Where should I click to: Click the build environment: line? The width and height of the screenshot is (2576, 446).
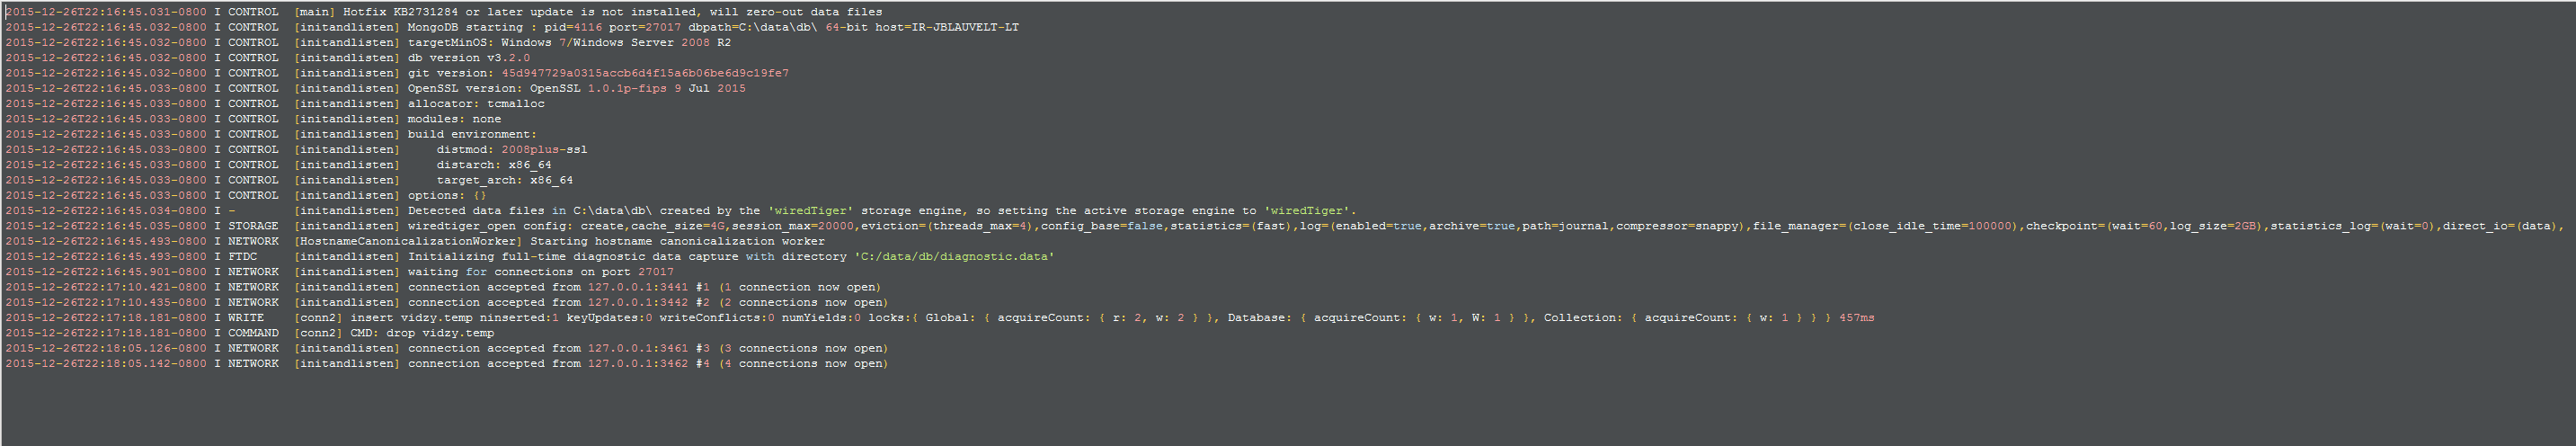(472, 134)
